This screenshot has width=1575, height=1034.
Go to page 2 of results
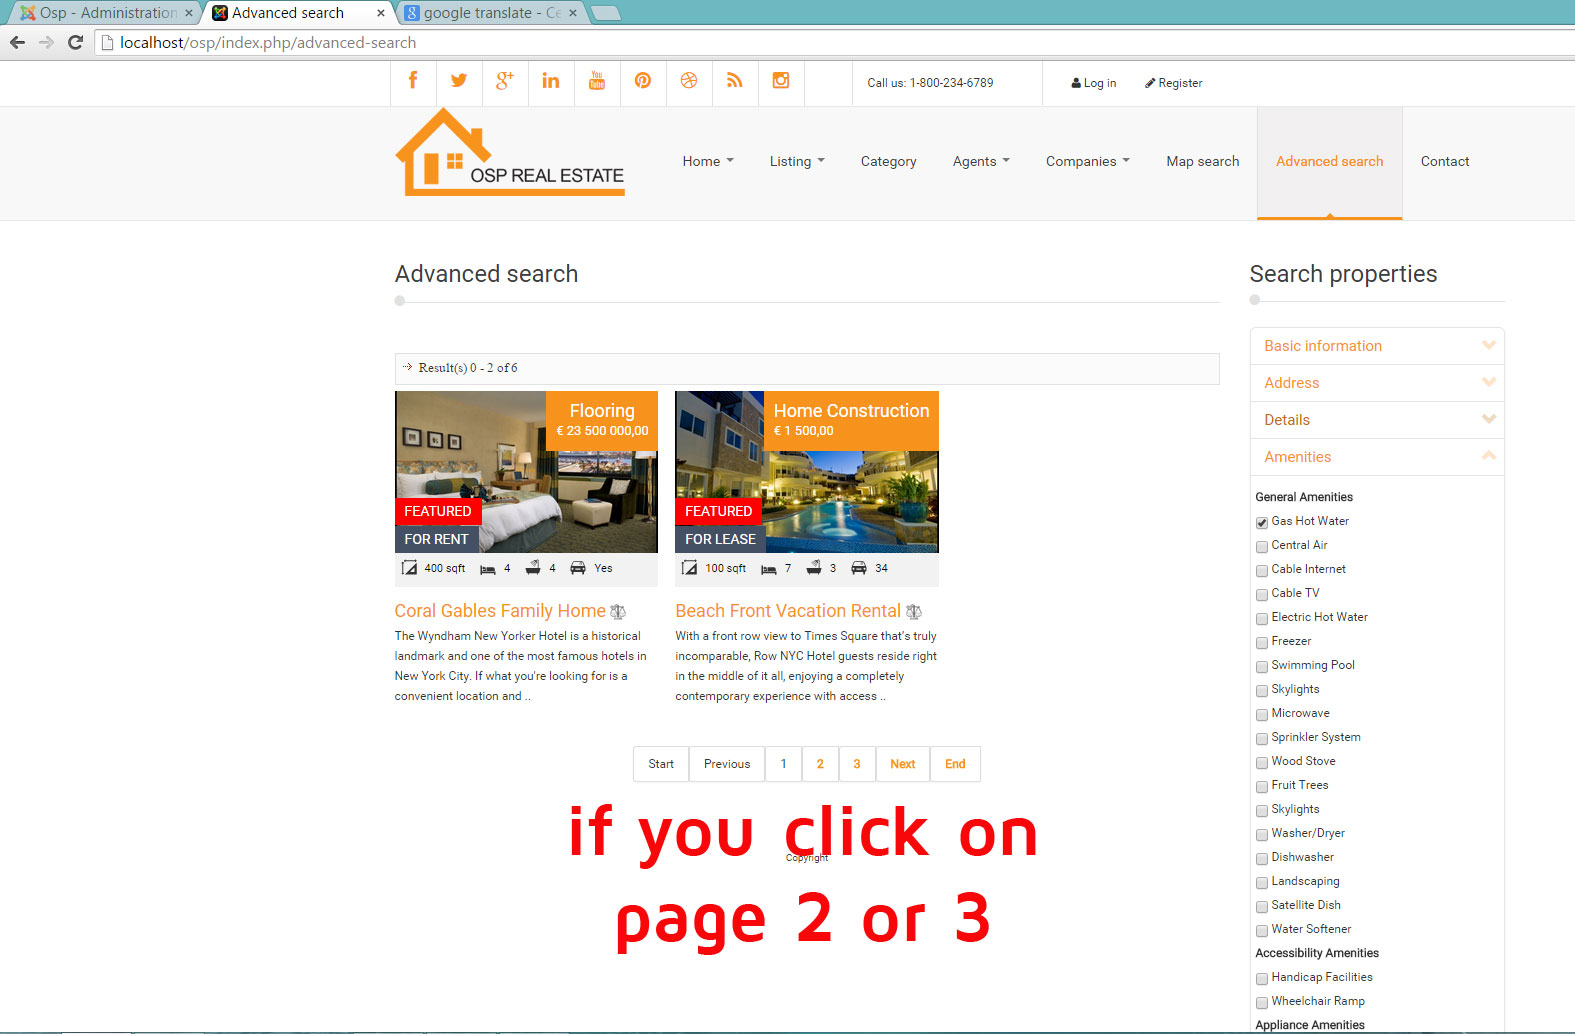click(820, 764)
